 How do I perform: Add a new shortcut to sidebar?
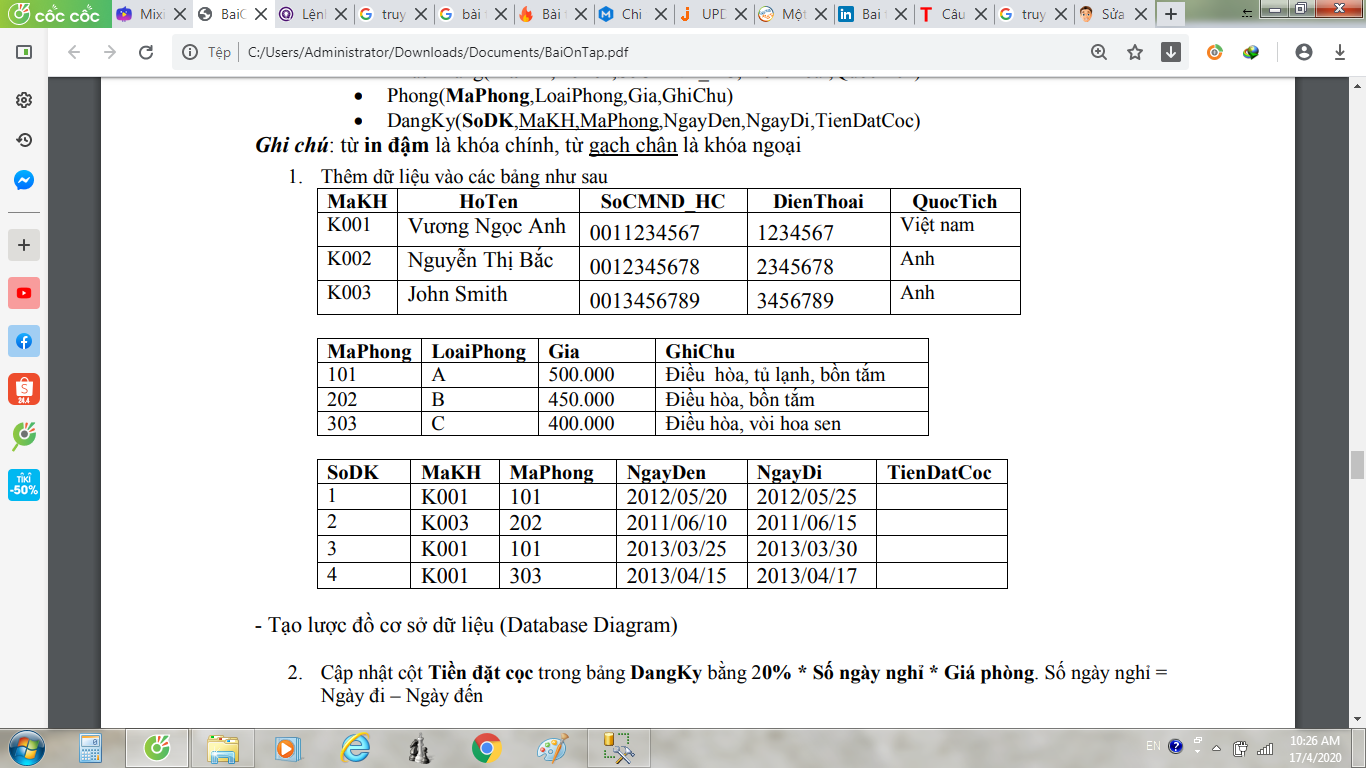(24, 245)
